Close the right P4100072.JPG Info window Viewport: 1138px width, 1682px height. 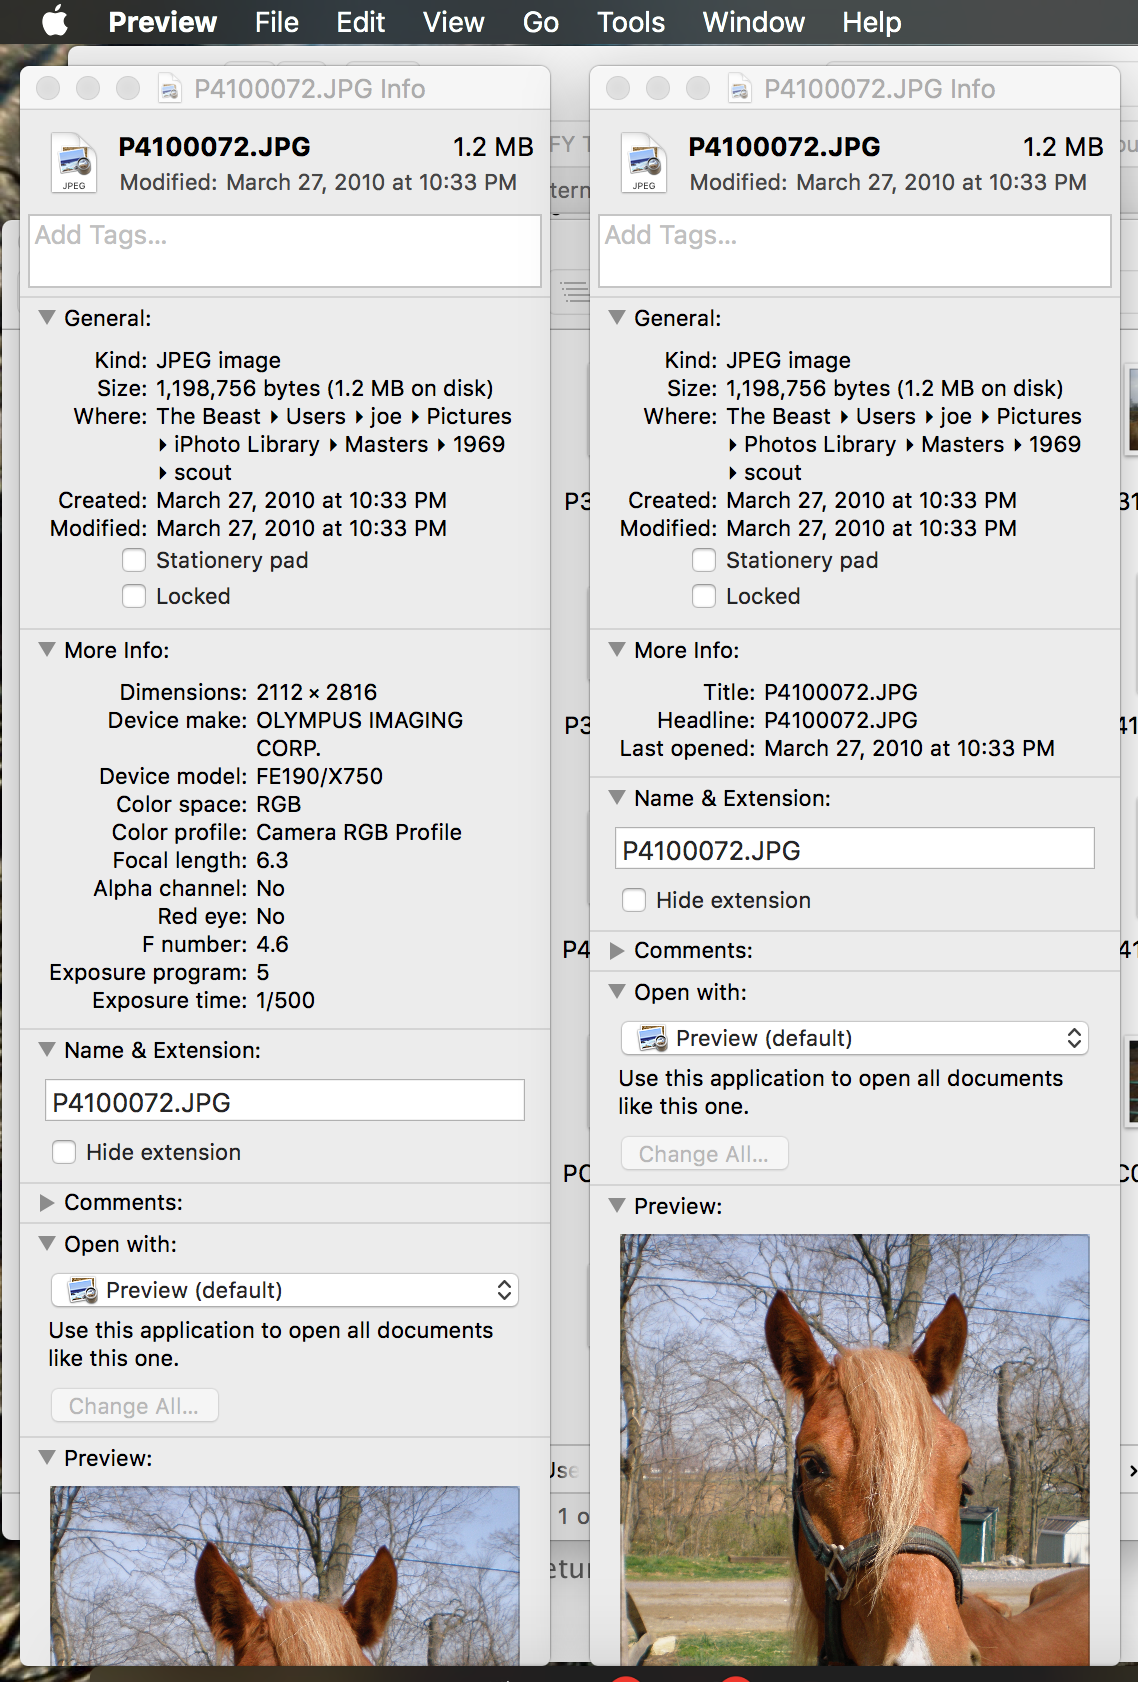(618, 89)
